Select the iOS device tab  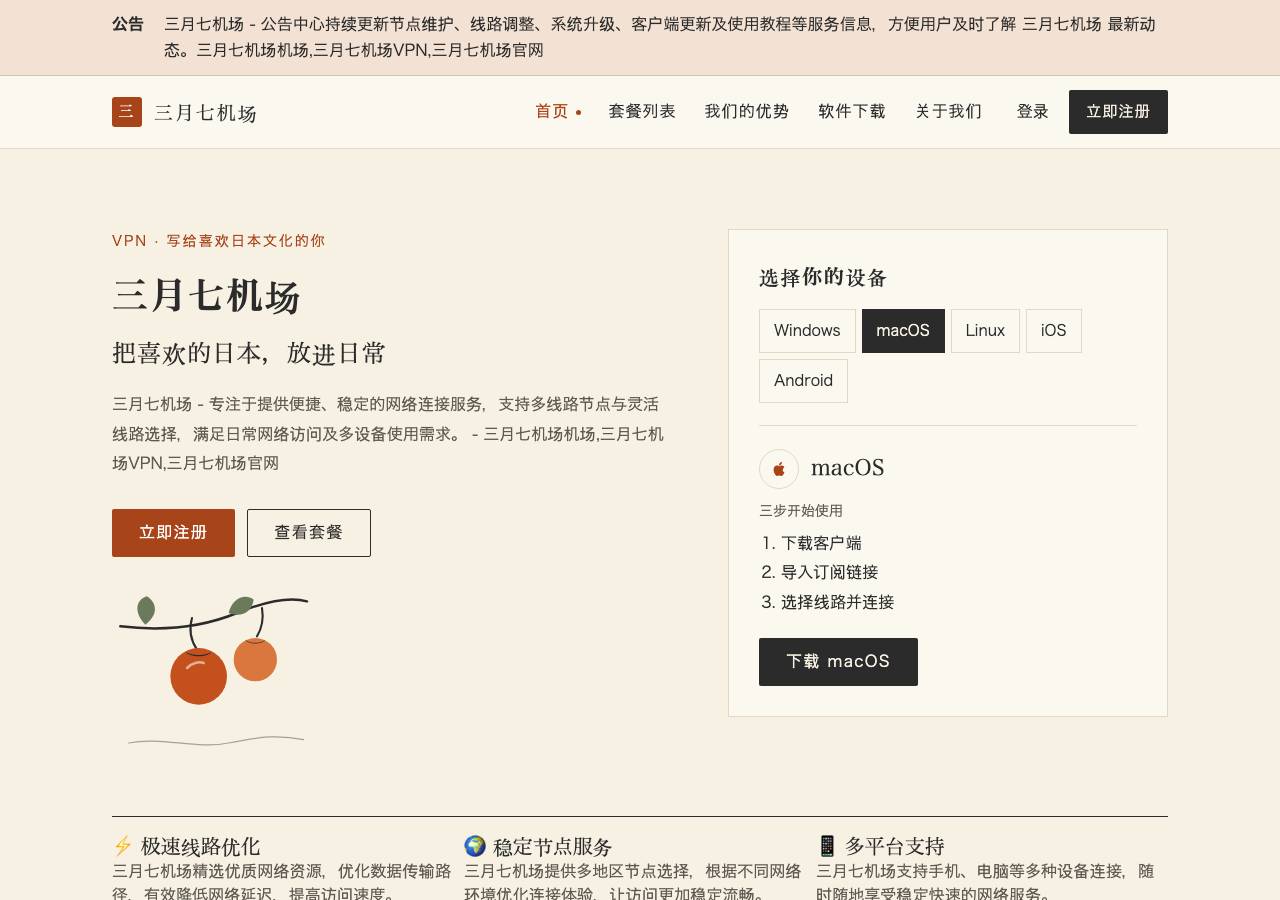click(x=1054, y=331)
